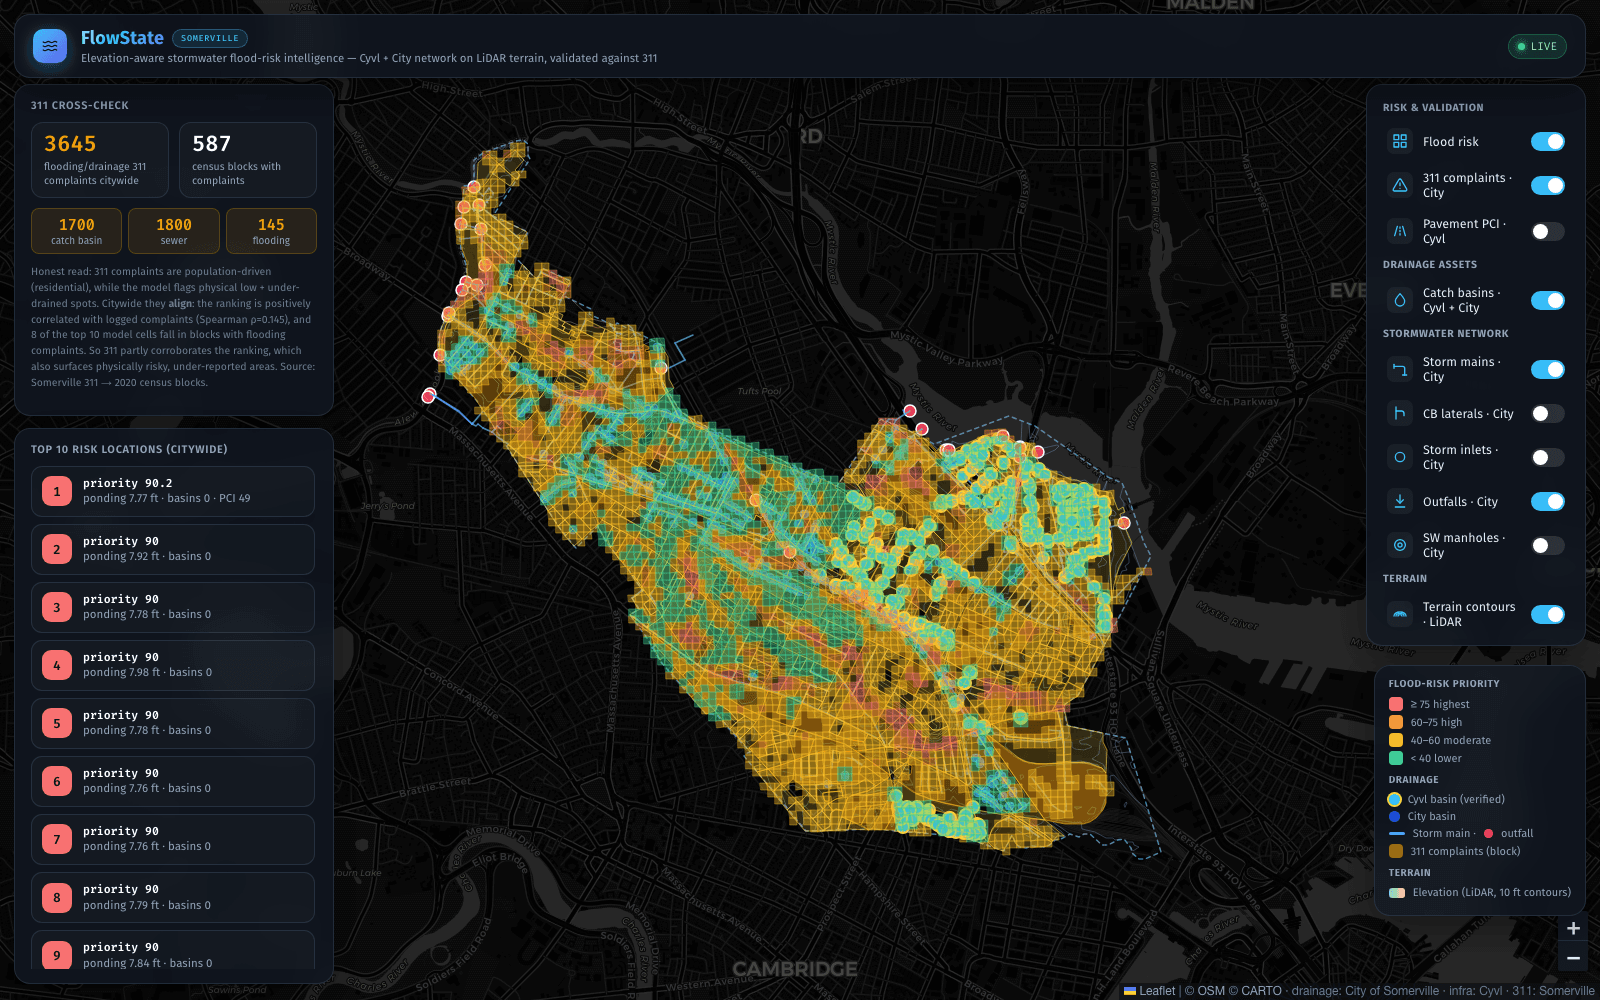Viewport: 1600px width, 1000px height.
Task: Click the Pavement PCI road icon
Action: pos(1400,231)
